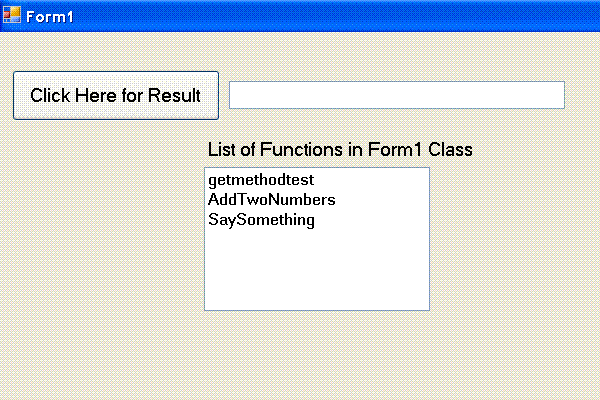Image resolution: width=600 pixels, height=400 pixels.
Task: Place cursor in the result output field
Action: coord(397,95)
